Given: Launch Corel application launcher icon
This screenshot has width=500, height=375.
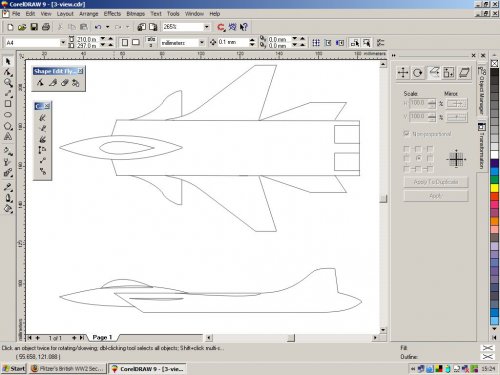Looking at the screenshot, I should (221, 27).
